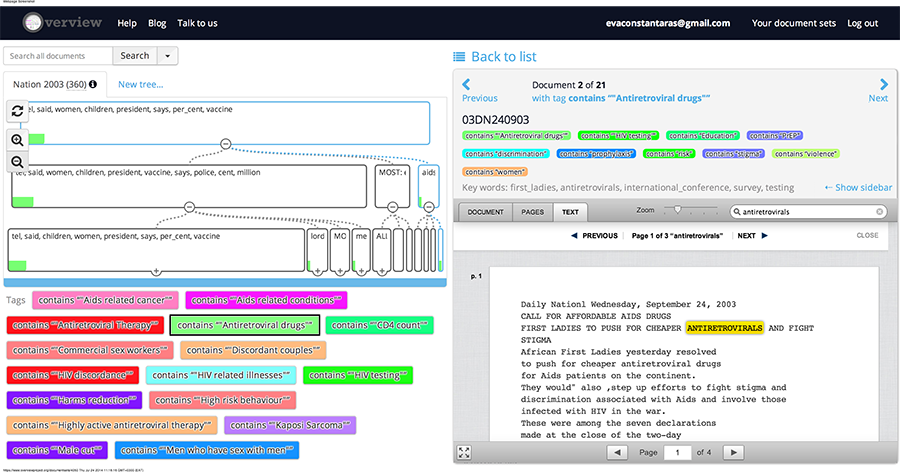This screenshot has width=900, height=472.
Task: Switch to the DOCUMENT view tab
Action: pyautogui.click(x=486, y=212)
